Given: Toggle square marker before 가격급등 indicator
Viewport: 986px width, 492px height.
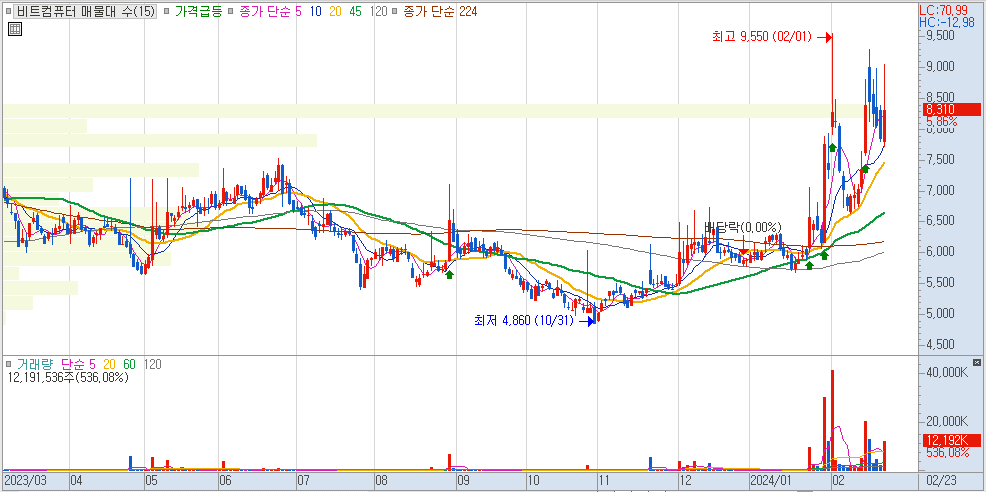Looking at the screenshot, I should 165,11.
